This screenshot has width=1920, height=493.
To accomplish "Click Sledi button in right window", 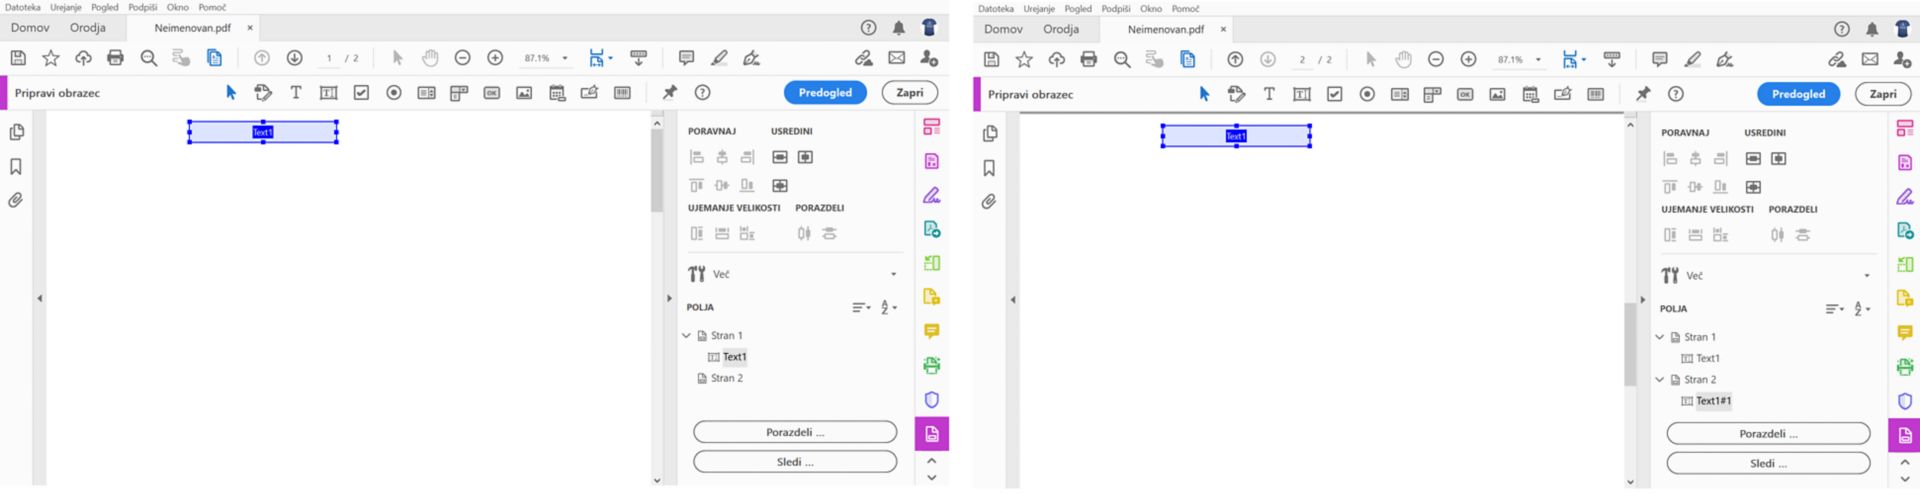I will (x=1768, y=464).
